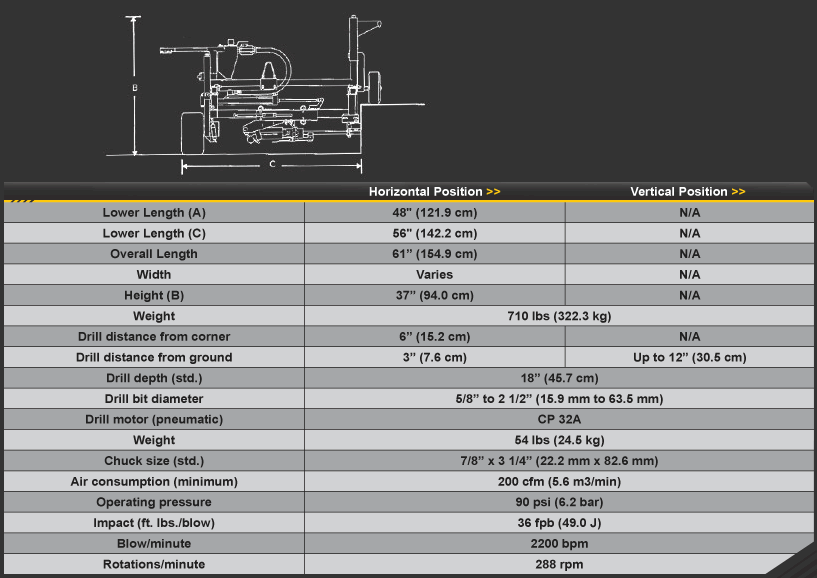Select the 'Chuck size (std.)' label

[154, 461]
